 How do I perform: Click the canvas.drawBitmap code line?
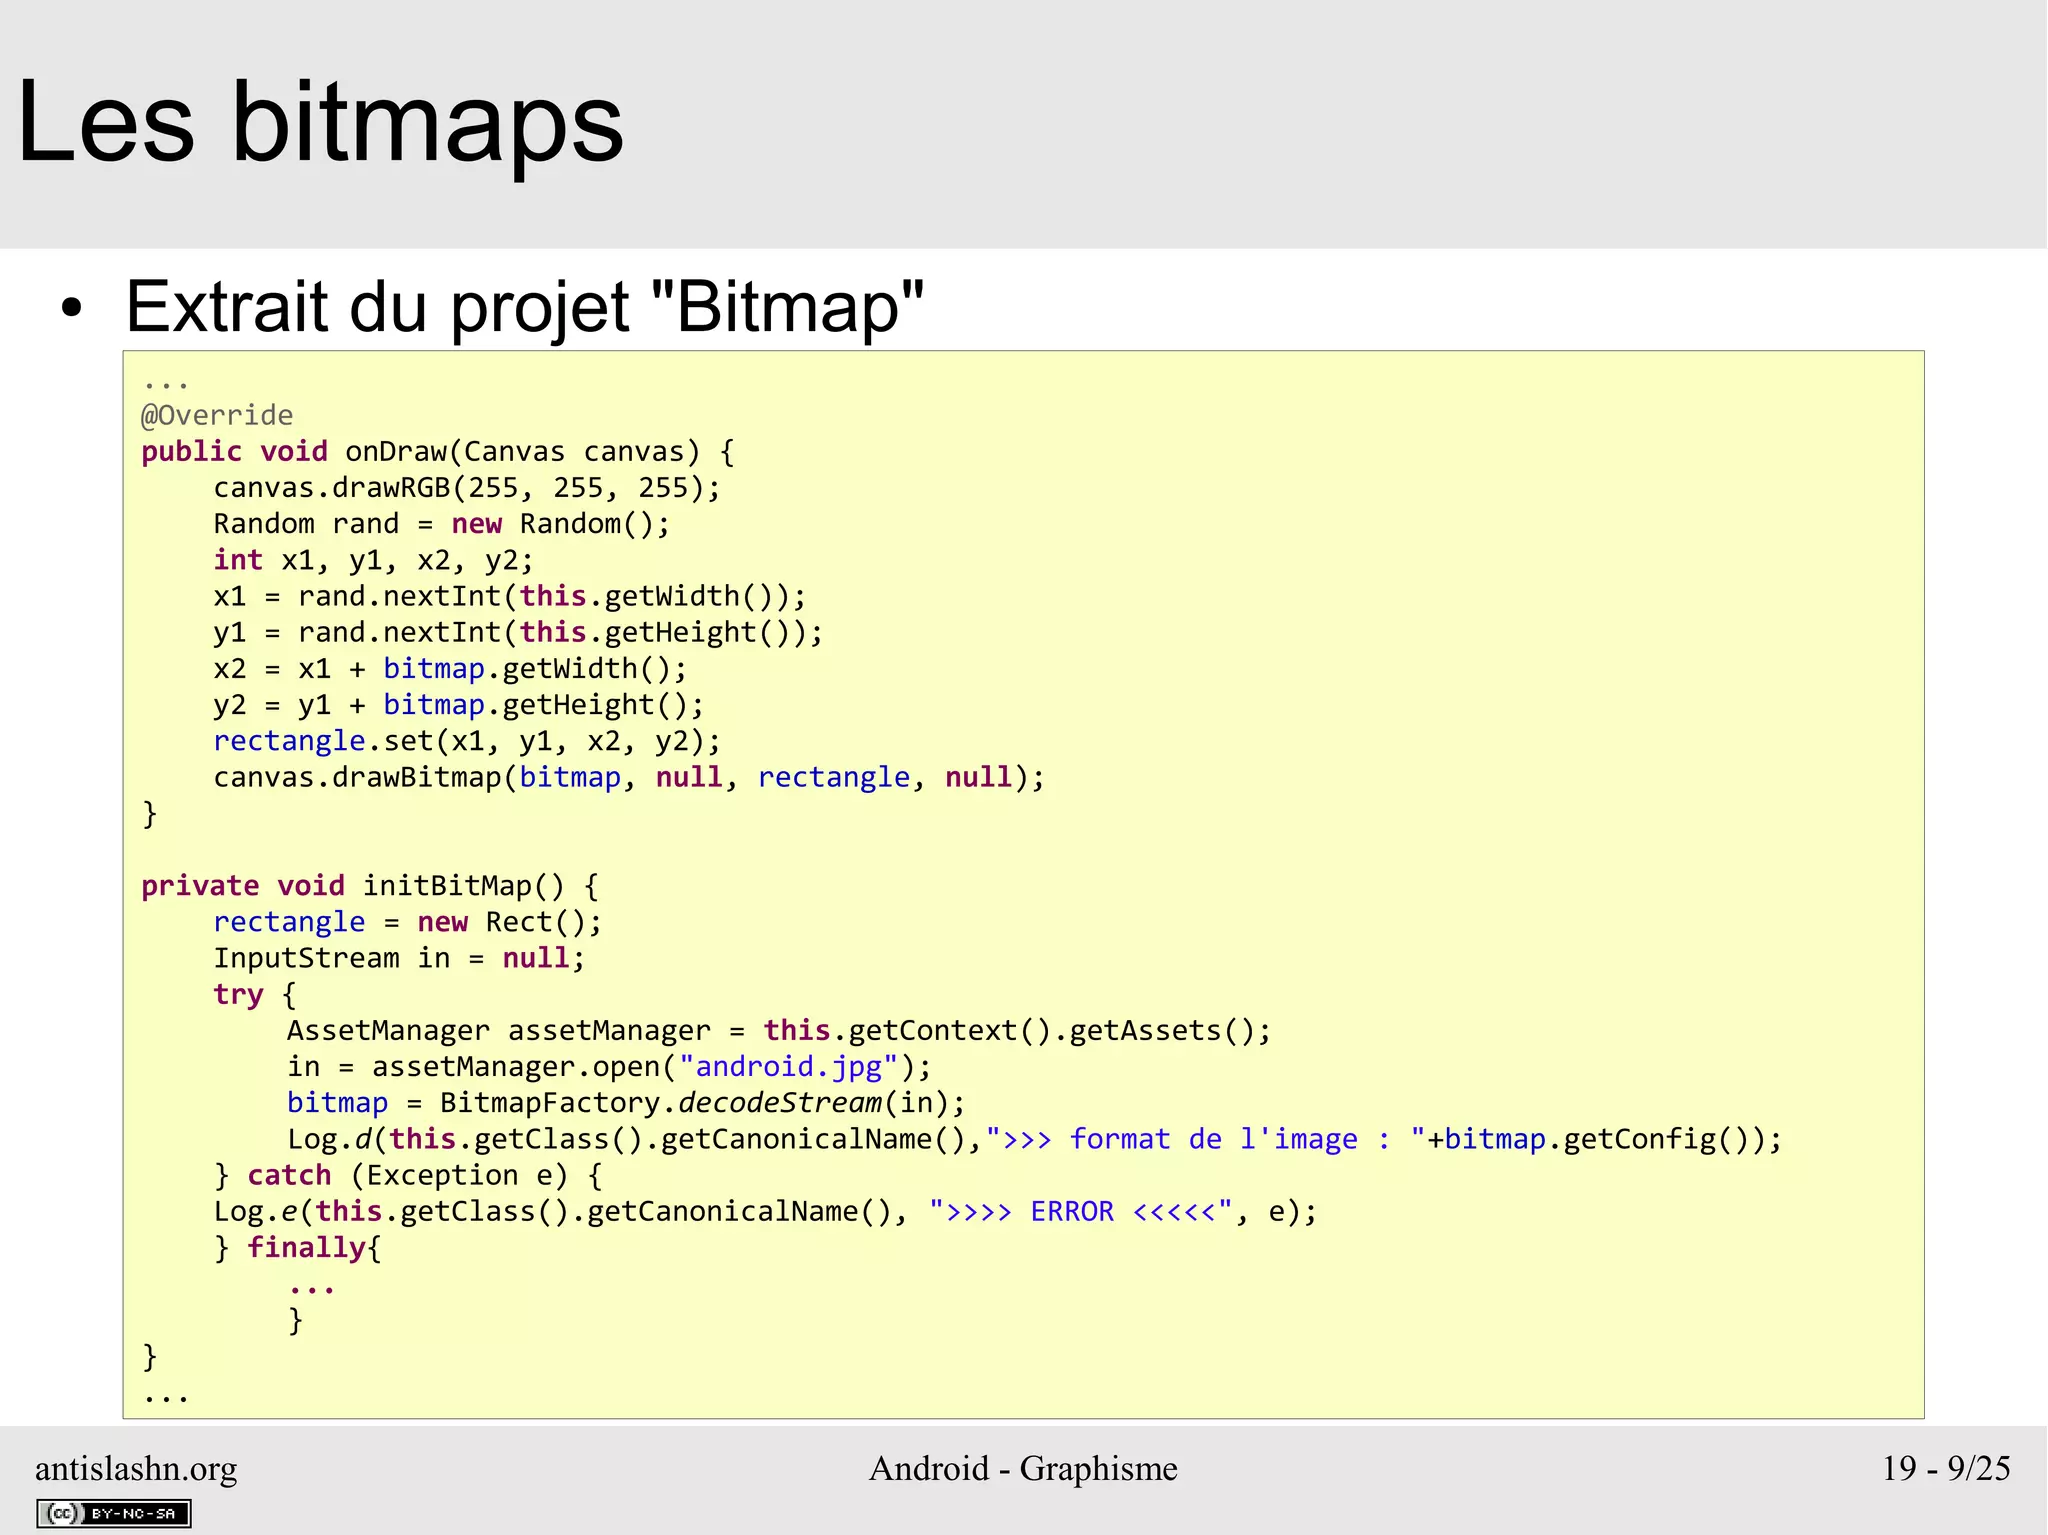pyautogui.click(x=629, y=777)
